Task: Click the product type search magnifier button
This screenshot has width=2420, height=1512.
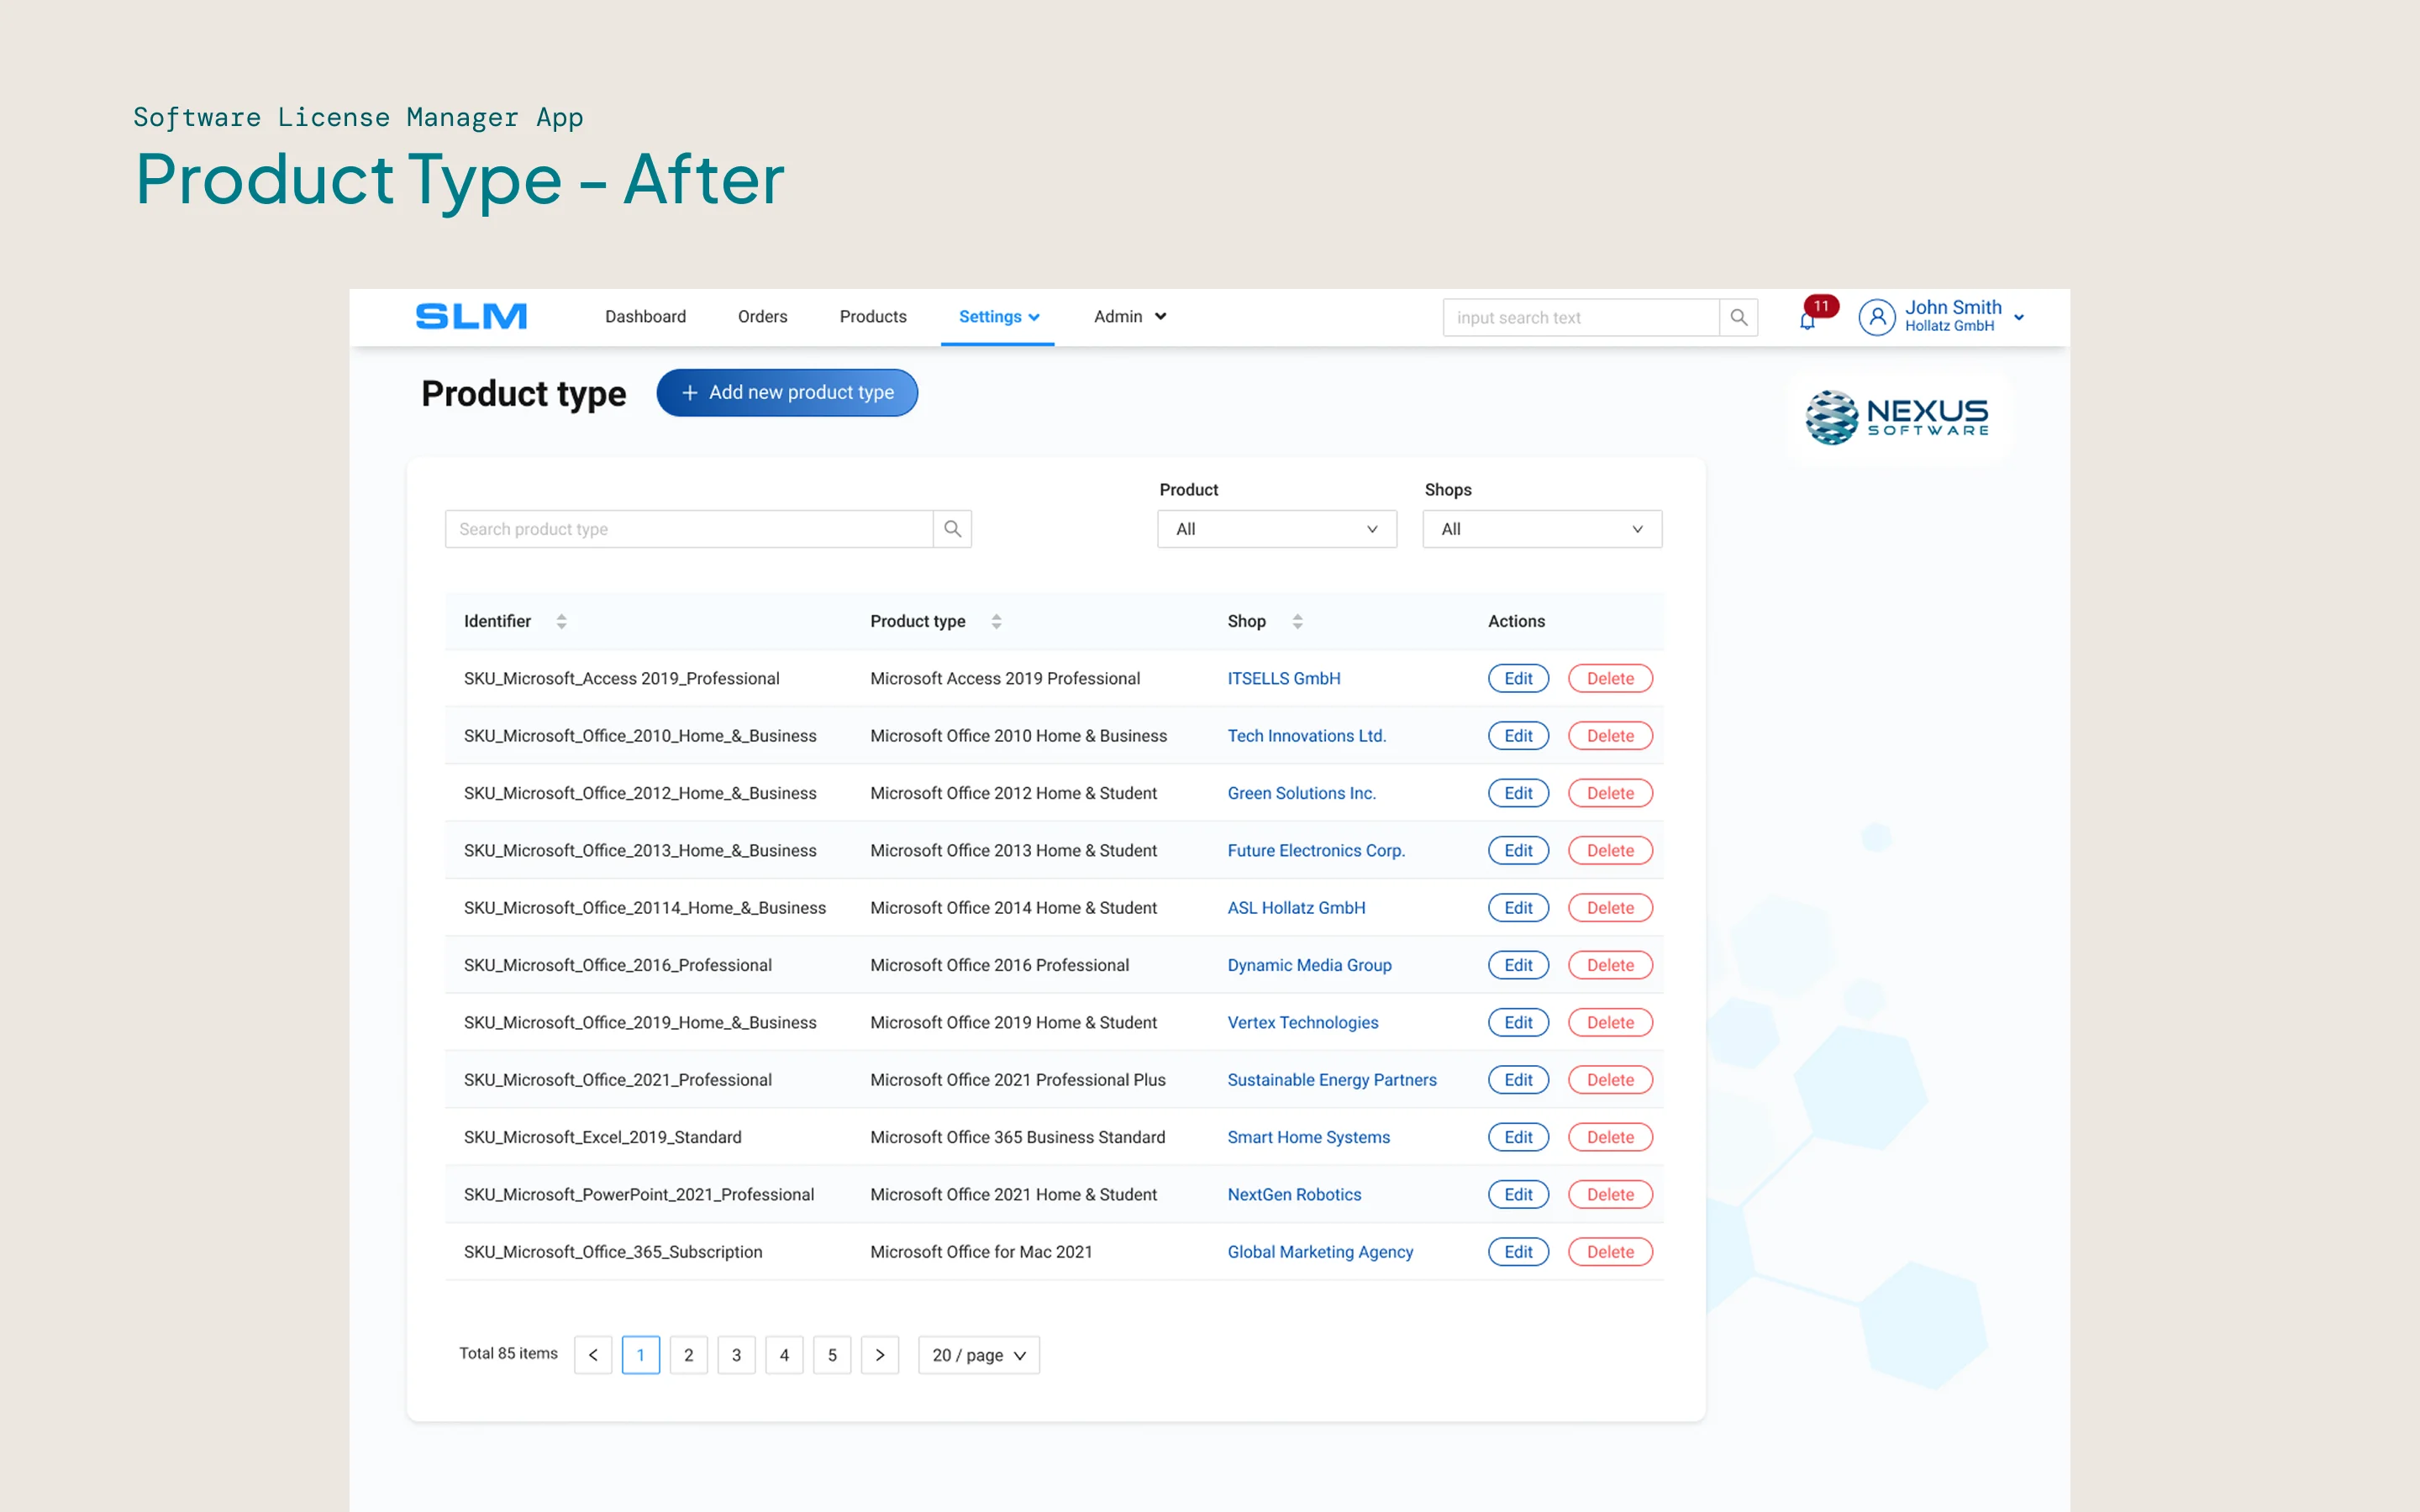Action: click(952, 529)
